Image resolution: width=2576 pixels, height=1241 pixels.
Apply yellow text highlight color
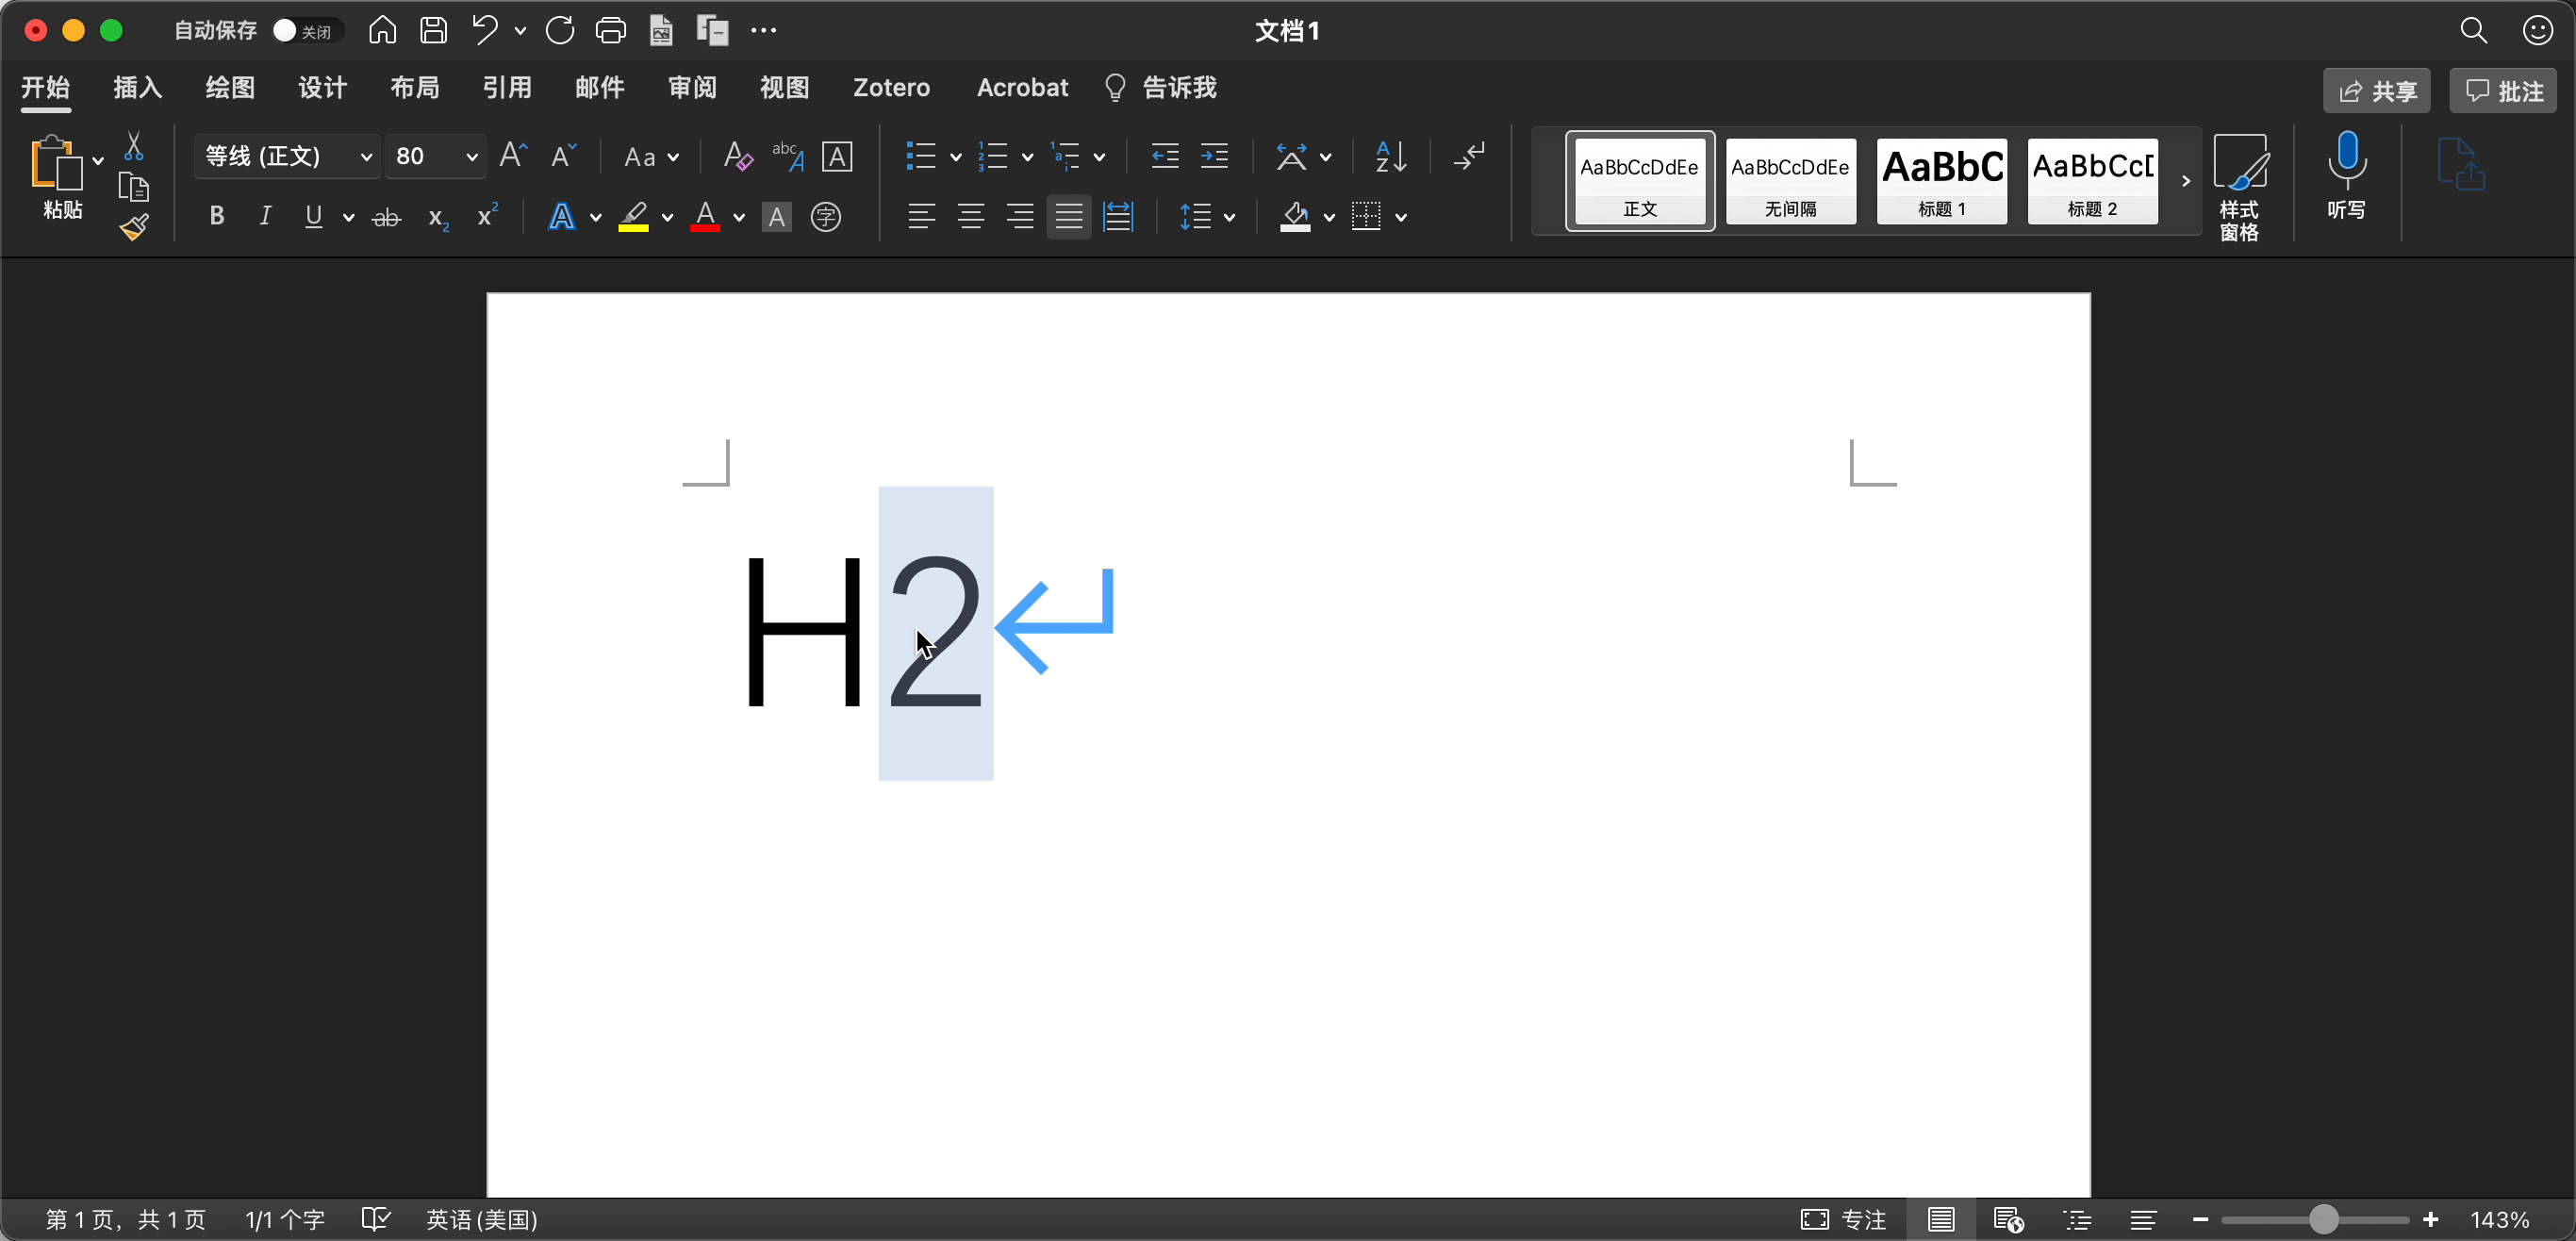tap(634, 217)
